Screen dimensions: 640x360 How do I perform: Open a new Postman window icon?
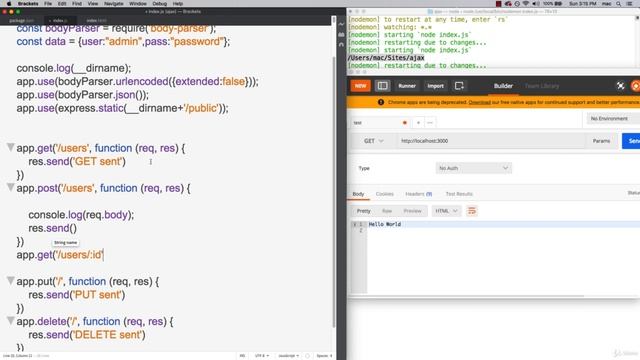point(459,86)
